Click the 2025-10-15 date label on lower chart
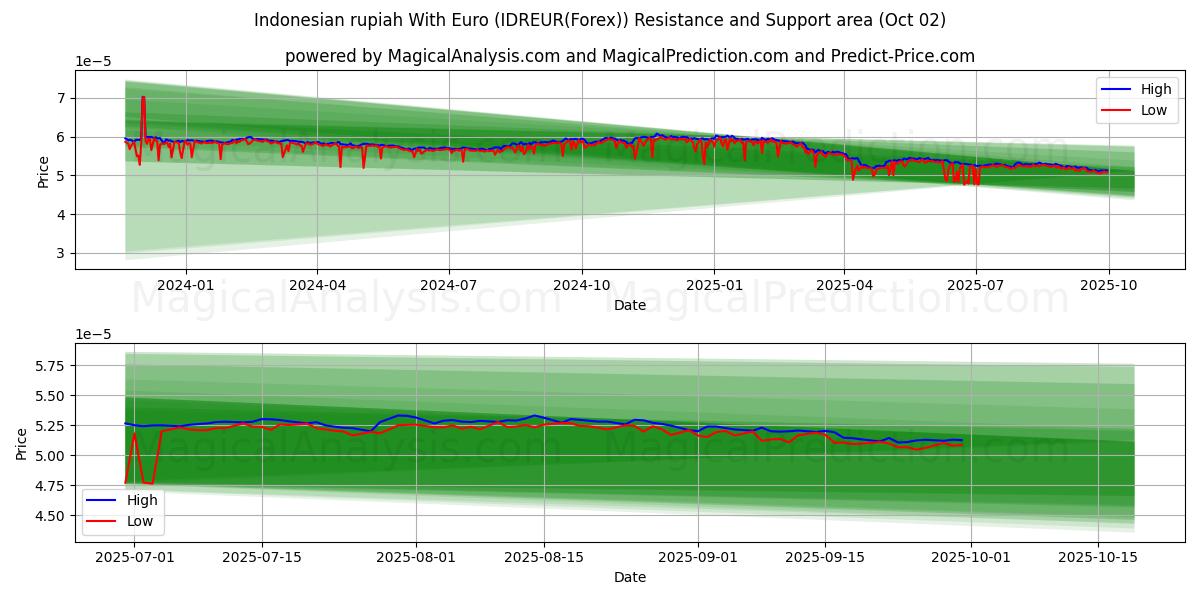Viewport: 1200px width, 600px height. [x=1098, y=557]
